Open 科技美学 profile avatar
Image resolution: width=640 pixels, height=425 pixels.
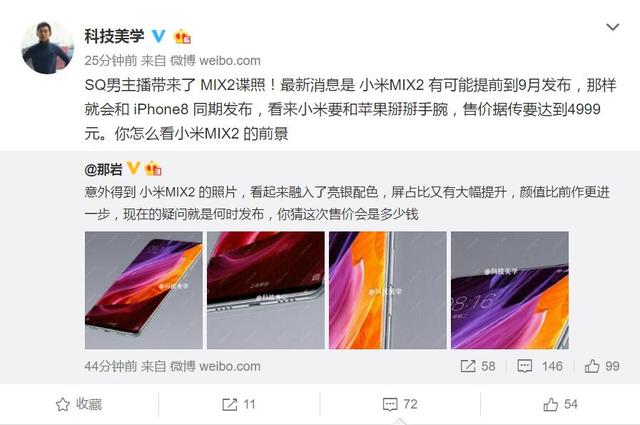47,48
